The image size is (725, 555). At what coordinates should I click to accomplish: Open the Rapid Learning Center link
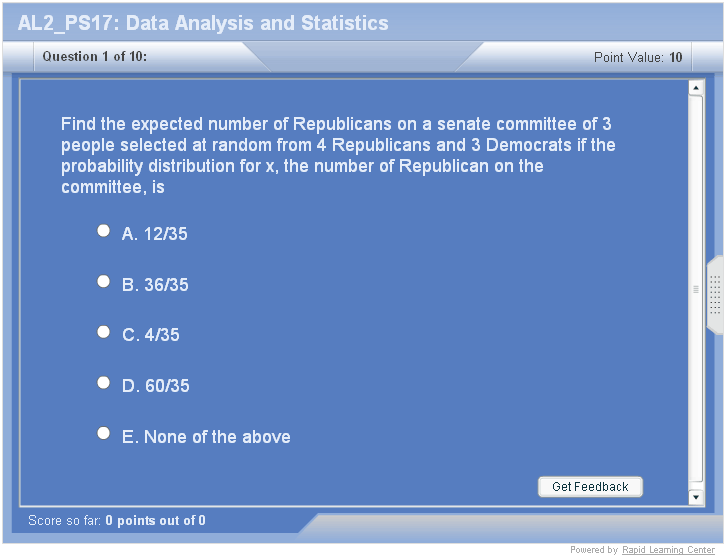tap(668, 549)
